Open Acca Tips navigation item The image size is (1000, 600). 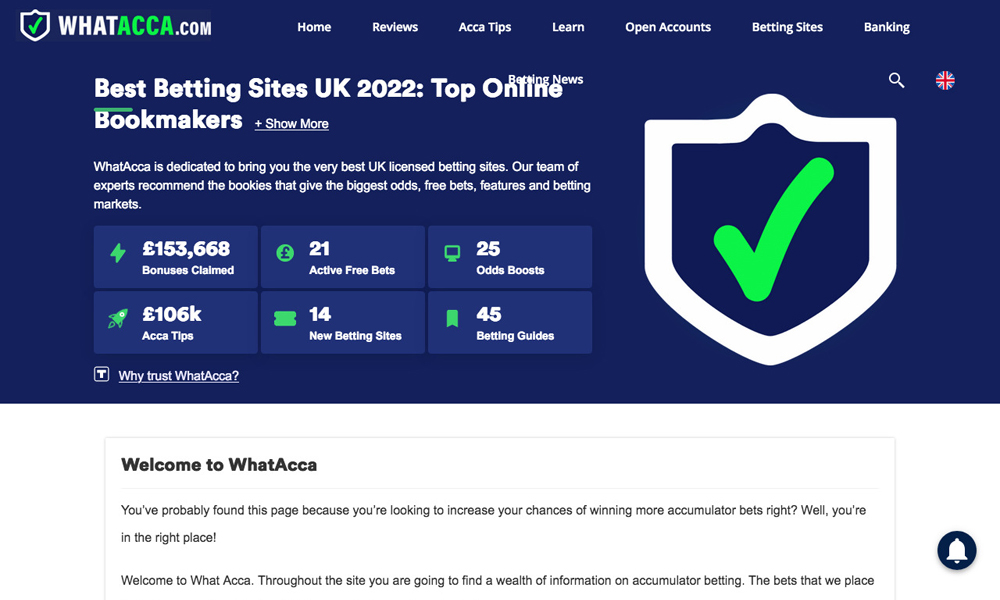(485, 27)
